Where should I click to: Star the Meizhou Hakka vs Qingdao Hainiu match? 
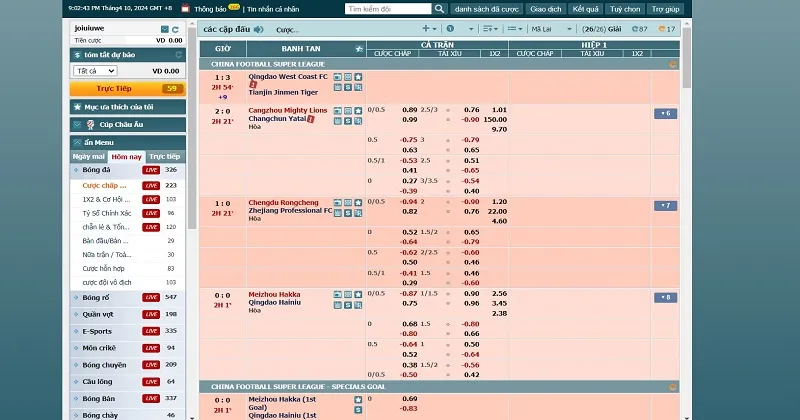(x=359, y=295)
